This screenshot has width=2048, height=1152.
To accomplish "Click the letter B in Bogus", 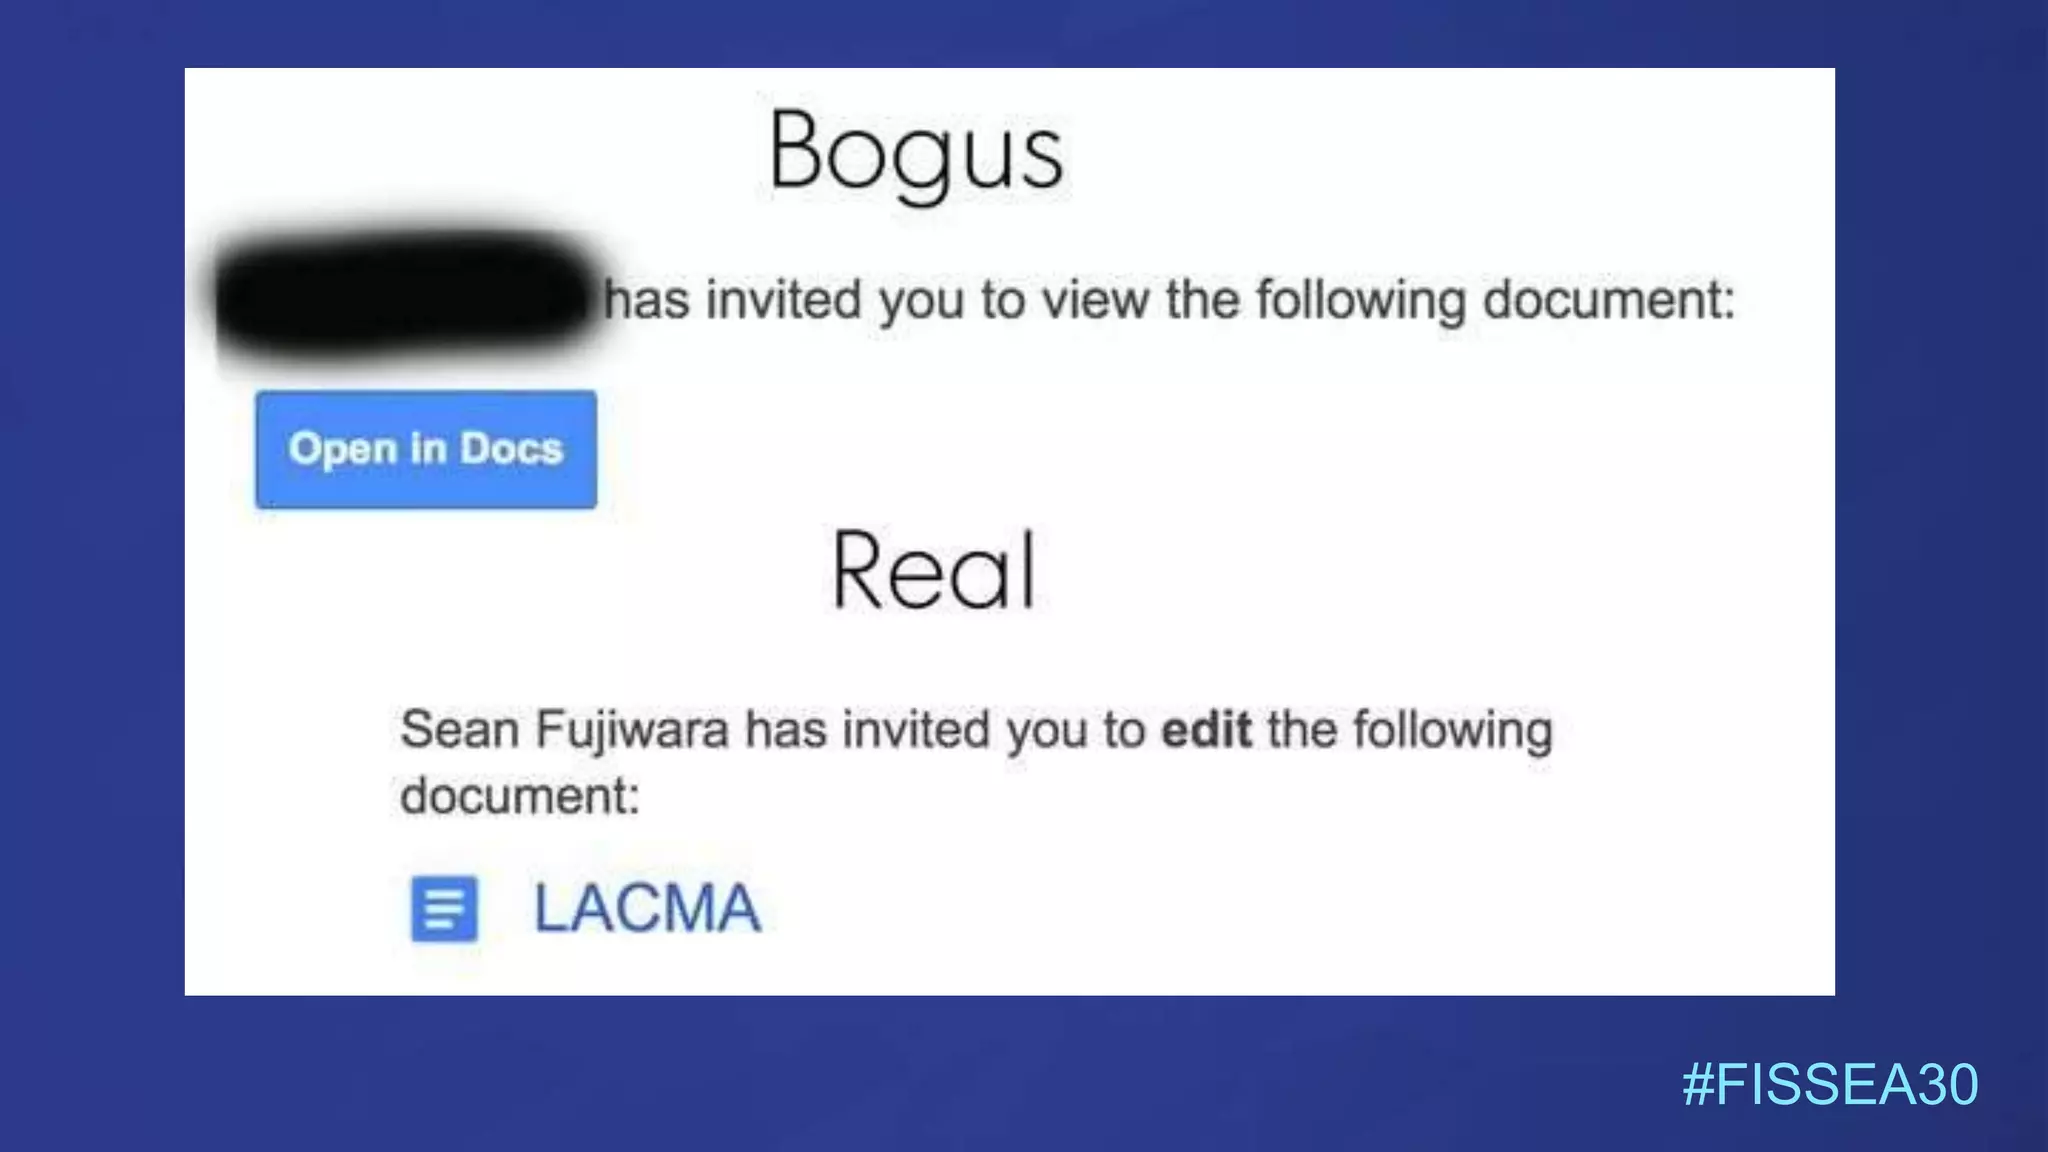I will point(796,150).
